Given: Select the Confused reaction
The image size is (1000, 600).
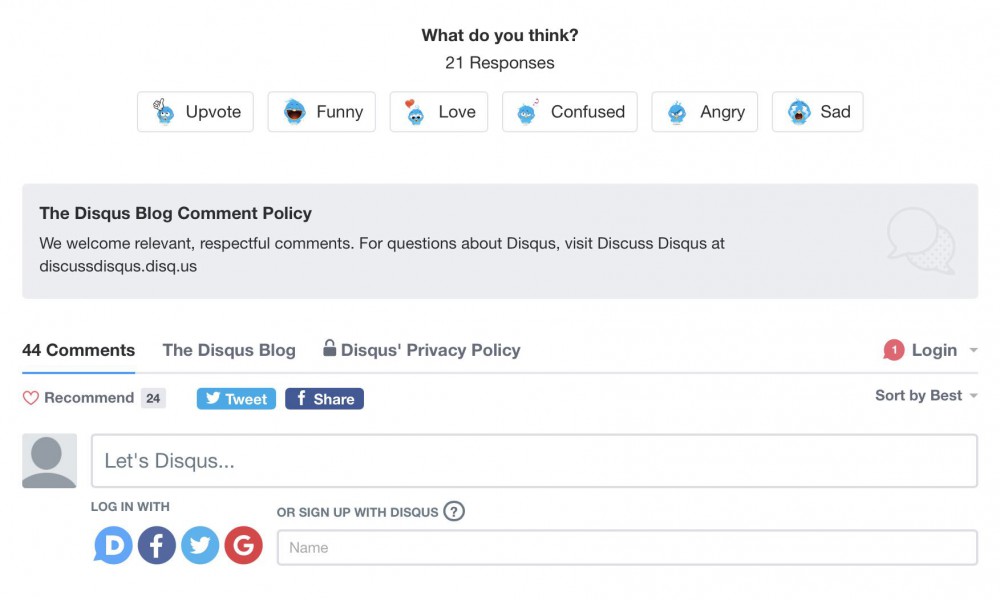Looking at the screenshot, I should click(570, 112).
